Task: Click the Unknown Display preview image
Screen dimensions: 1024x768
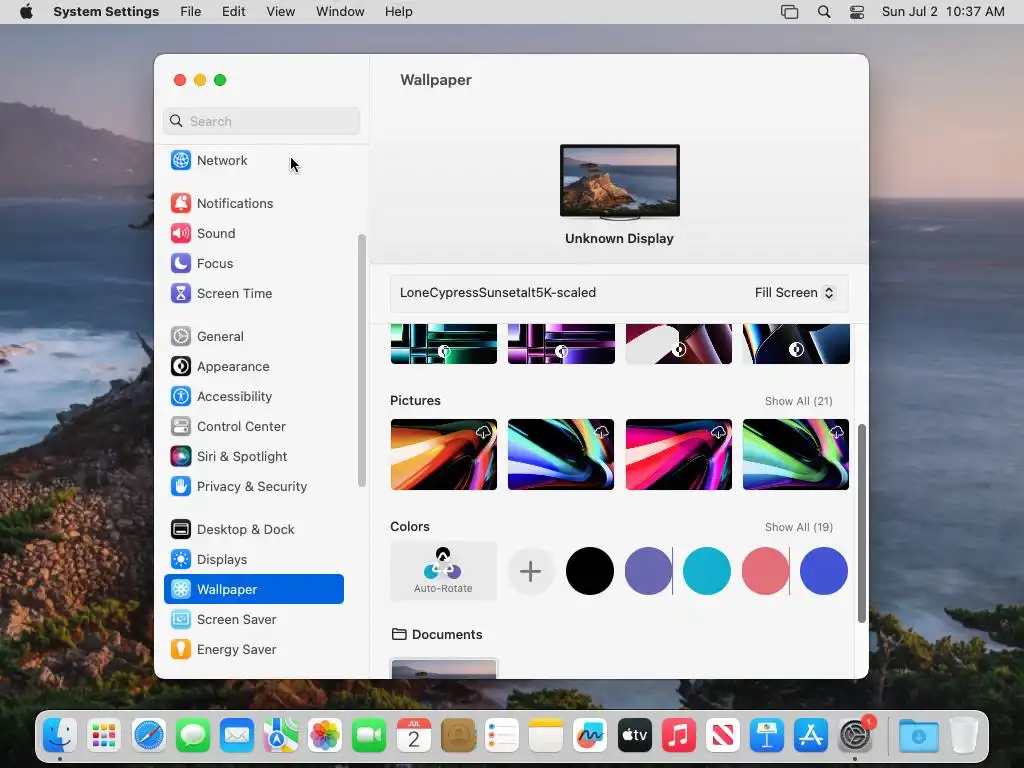Action: tap(620, 181)
